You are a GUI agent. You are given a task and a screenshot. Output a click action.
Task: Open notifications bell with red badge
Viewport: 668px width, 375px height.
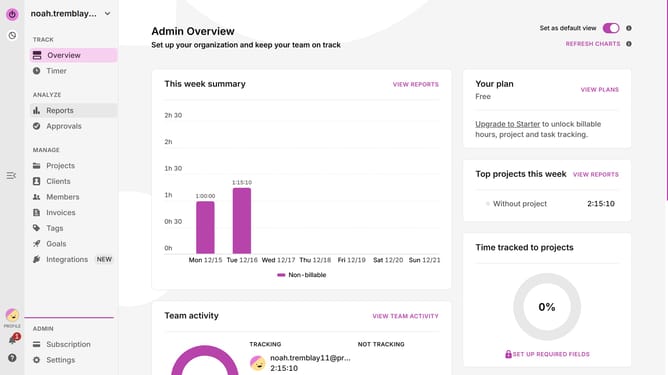tap(13, 339)
